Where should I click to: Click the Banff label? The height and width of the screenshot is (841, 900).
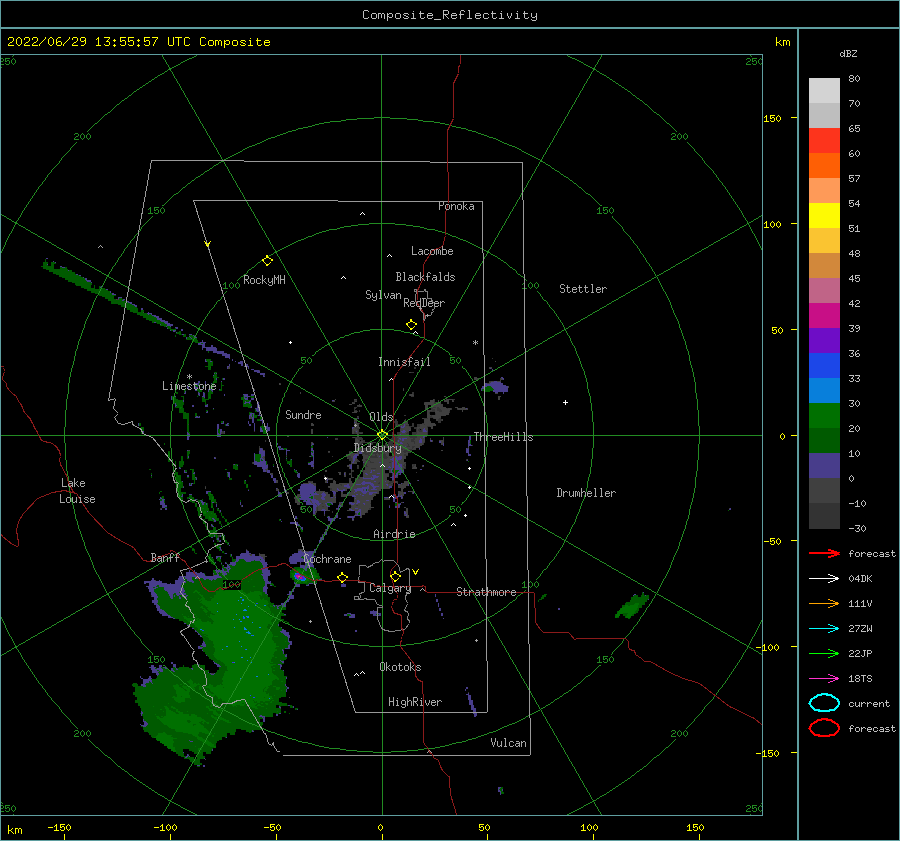click(x=165, y=557)
